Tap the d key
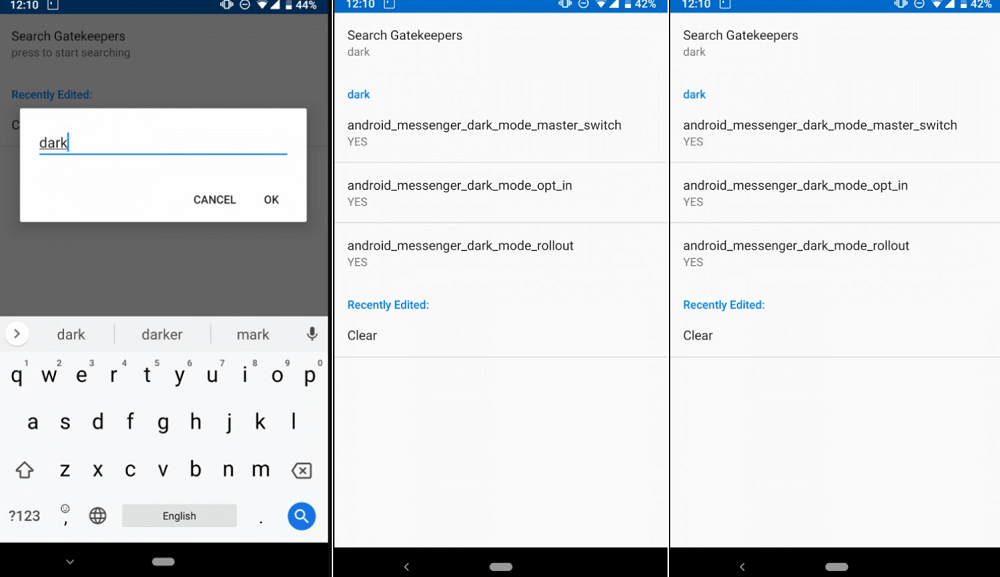This screenshot has height=577, width=1000. 98,422
